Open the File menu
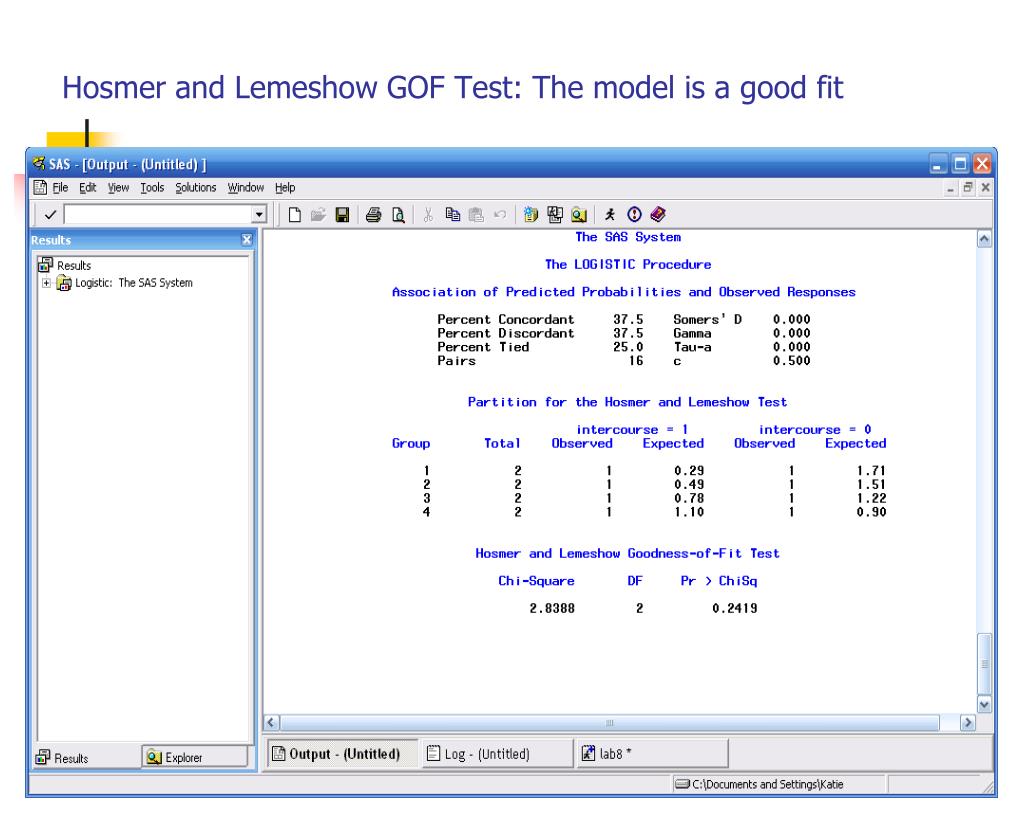Screen dimensions: 1023x825 [x=60, y=188]
